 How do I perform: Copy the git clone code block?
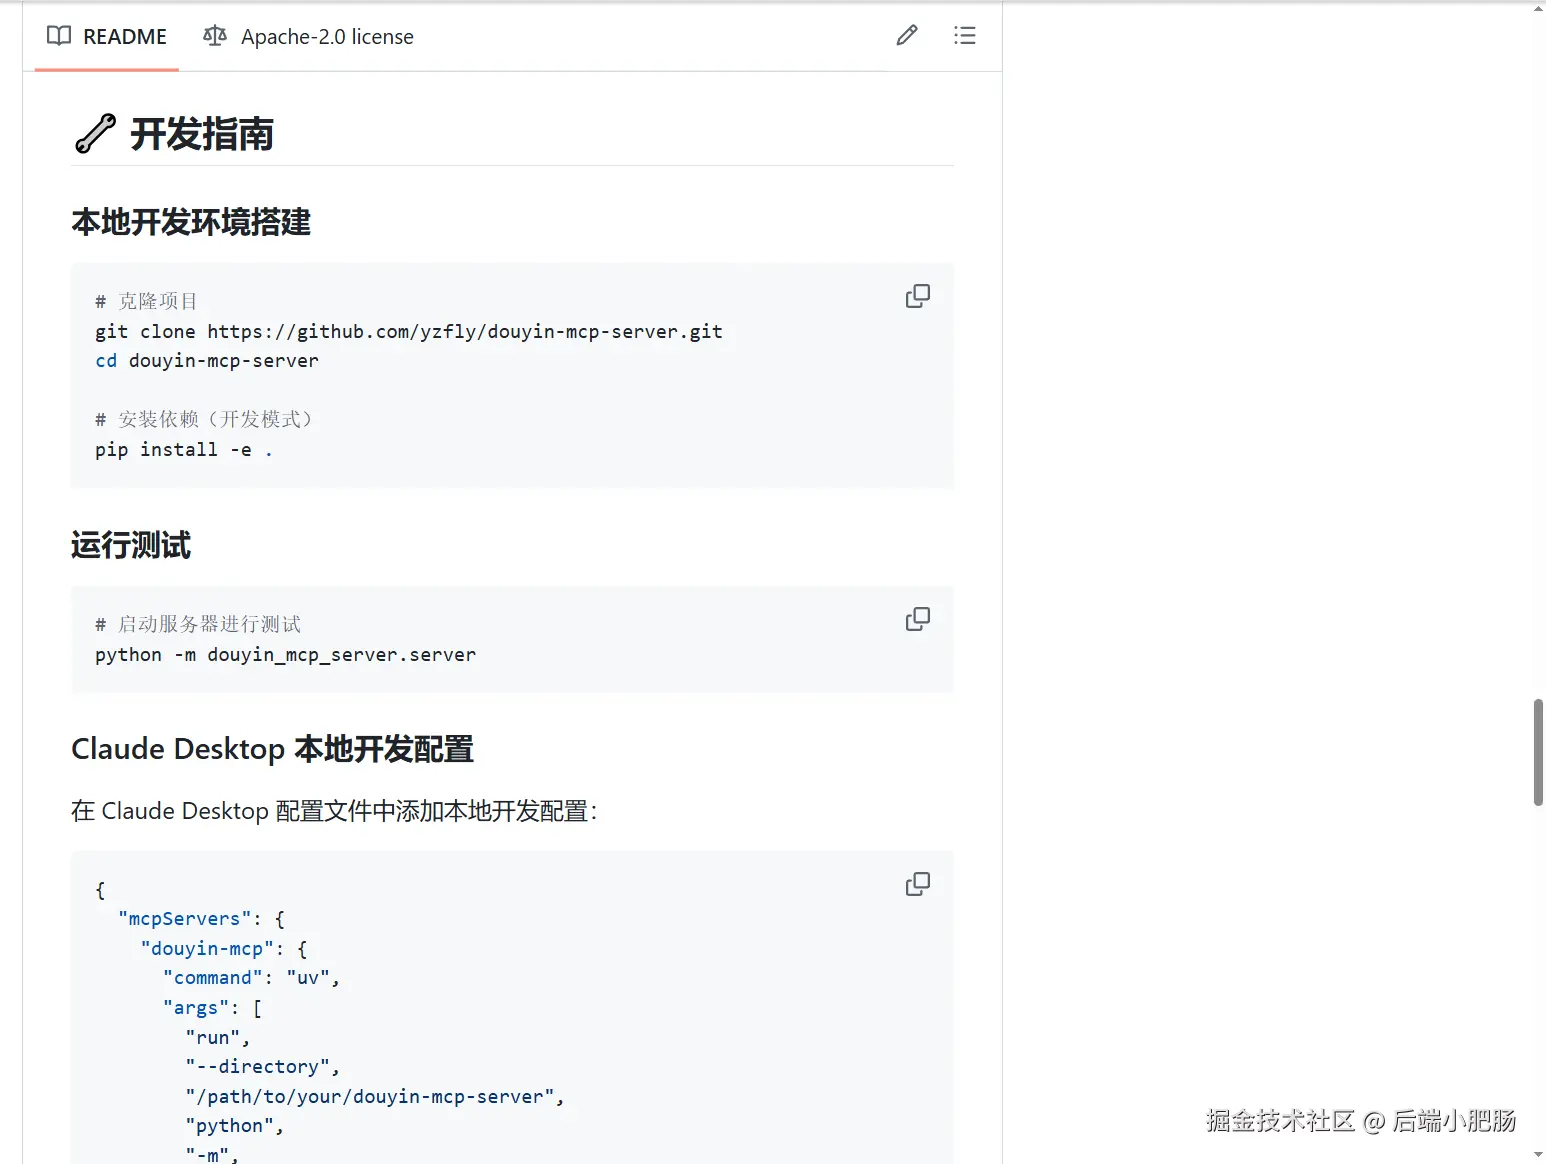(917, 296)
